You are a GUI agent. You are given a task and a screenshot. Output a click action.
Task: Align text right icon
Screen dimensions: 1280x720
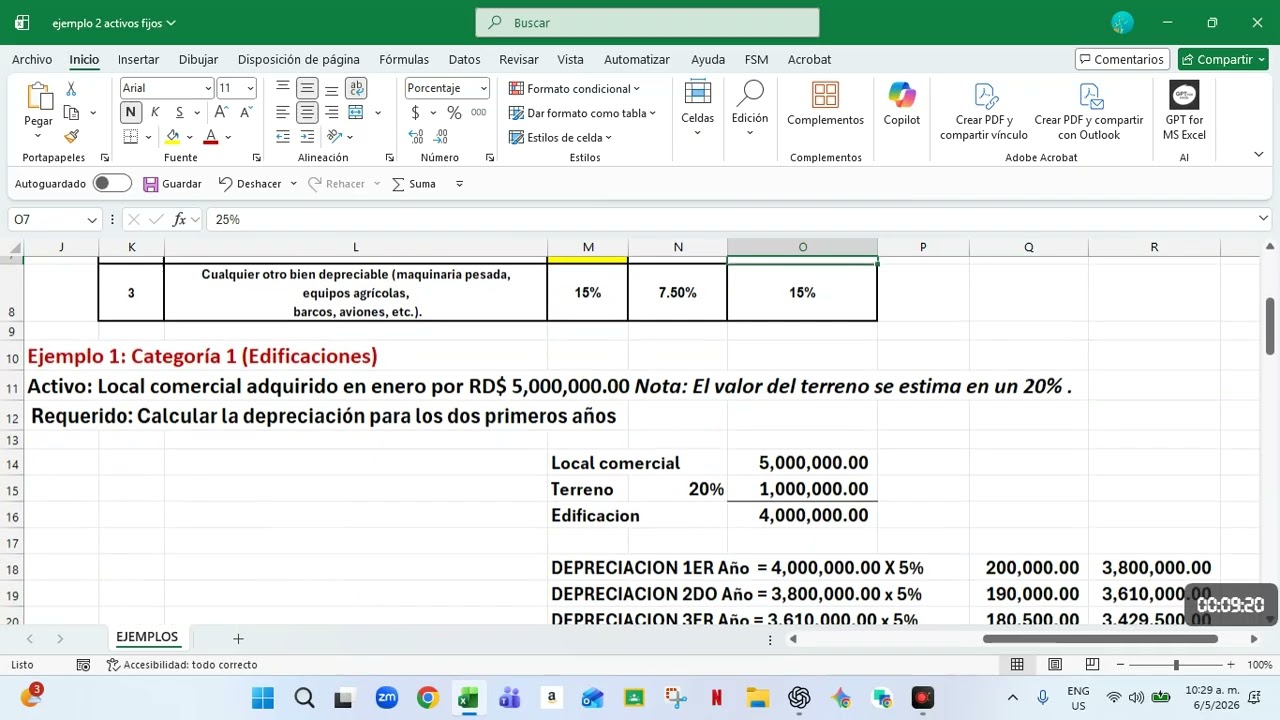[x=331, y=112]
